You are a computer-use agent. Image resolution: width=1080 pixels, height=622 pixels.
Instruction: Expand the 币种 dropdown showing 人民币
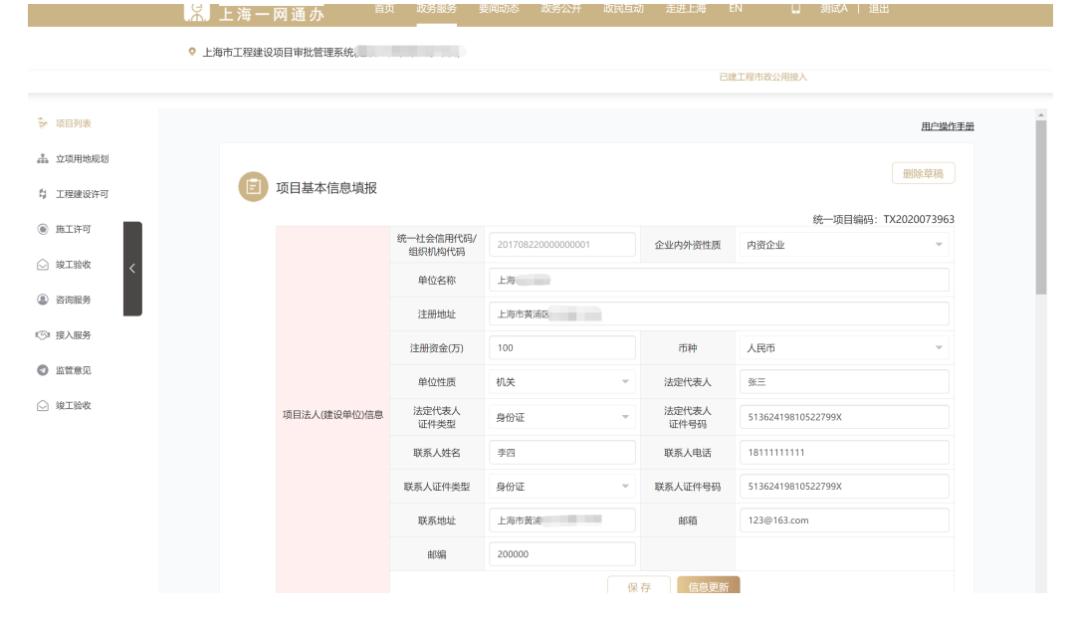(842, 347)
